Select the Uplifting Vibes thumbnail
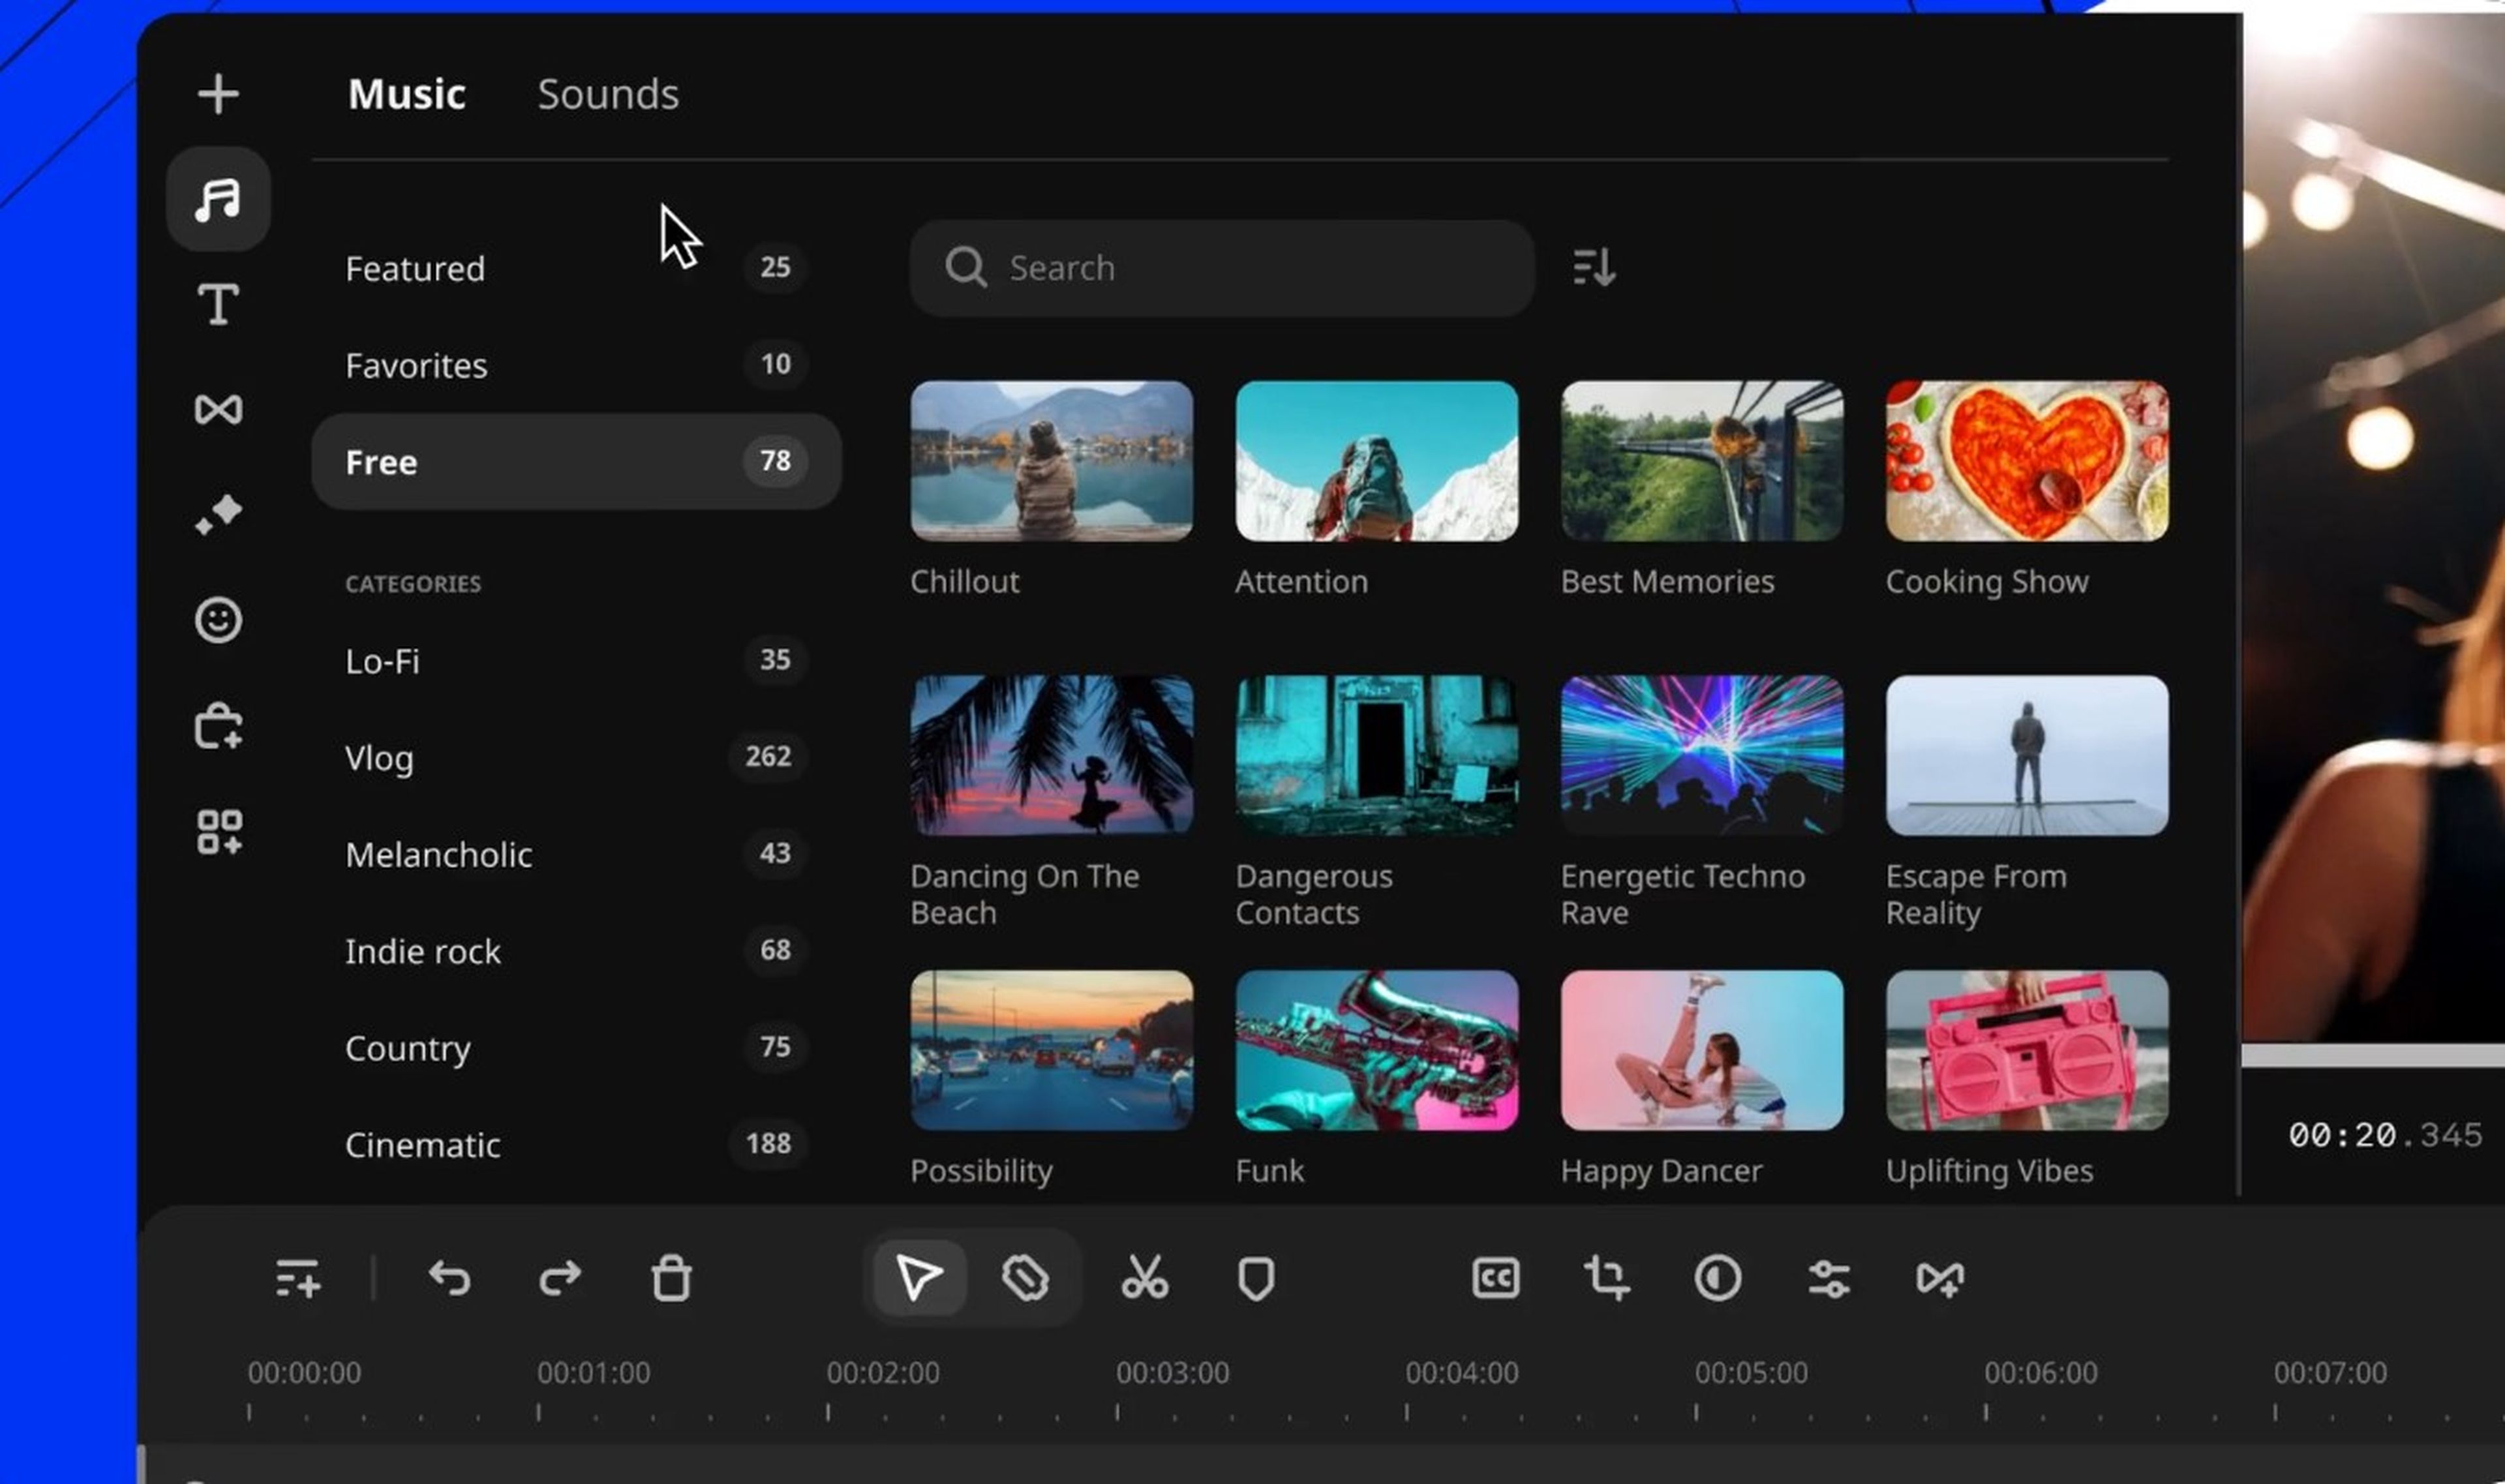 (x=2027, y=1050)
